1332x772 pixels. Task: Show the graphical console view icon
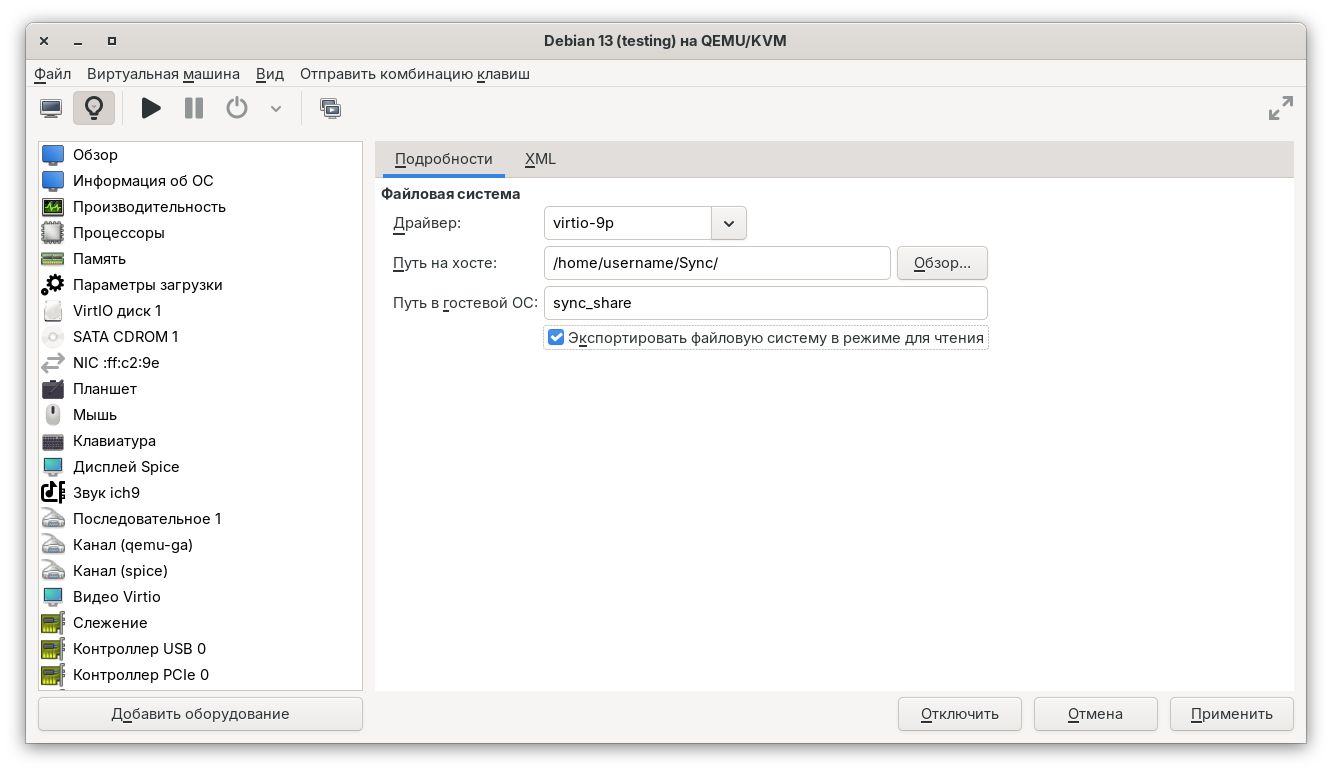(51, 108)
